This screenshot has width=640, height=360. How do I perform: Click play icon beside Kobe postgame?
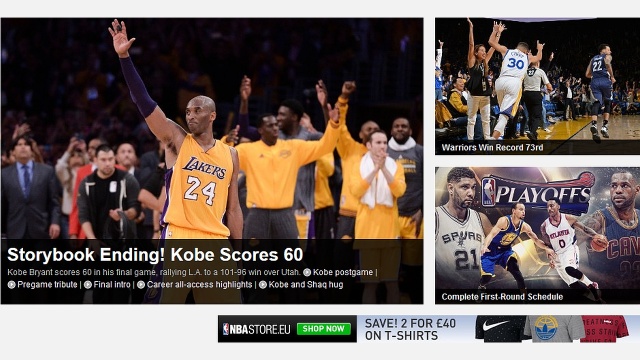coord(307,272)
